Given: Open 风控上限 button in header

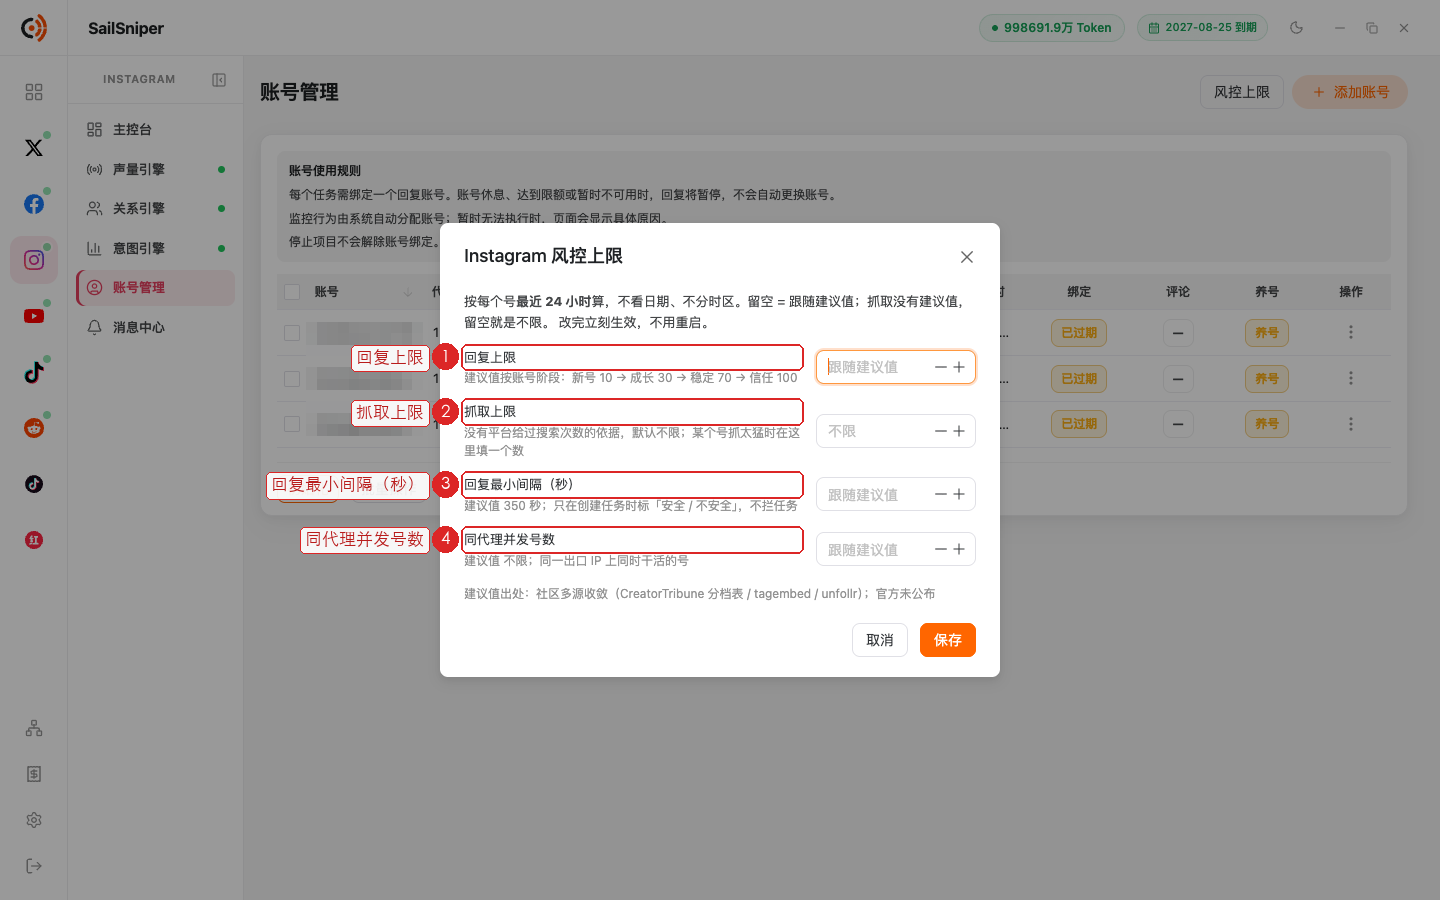Looking at the screenshot, I should coord(1242,92).
